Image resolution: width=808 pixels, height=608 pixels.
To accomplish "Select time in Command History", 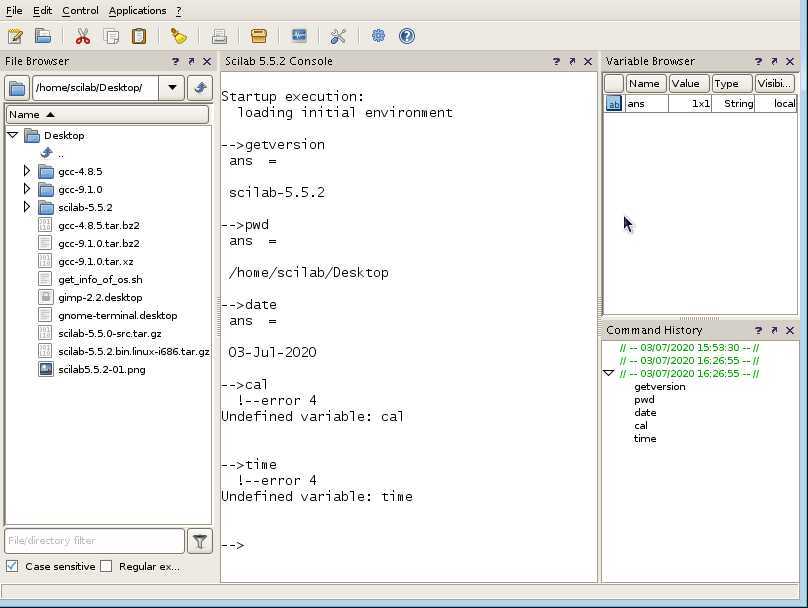I will pos(645,438).
